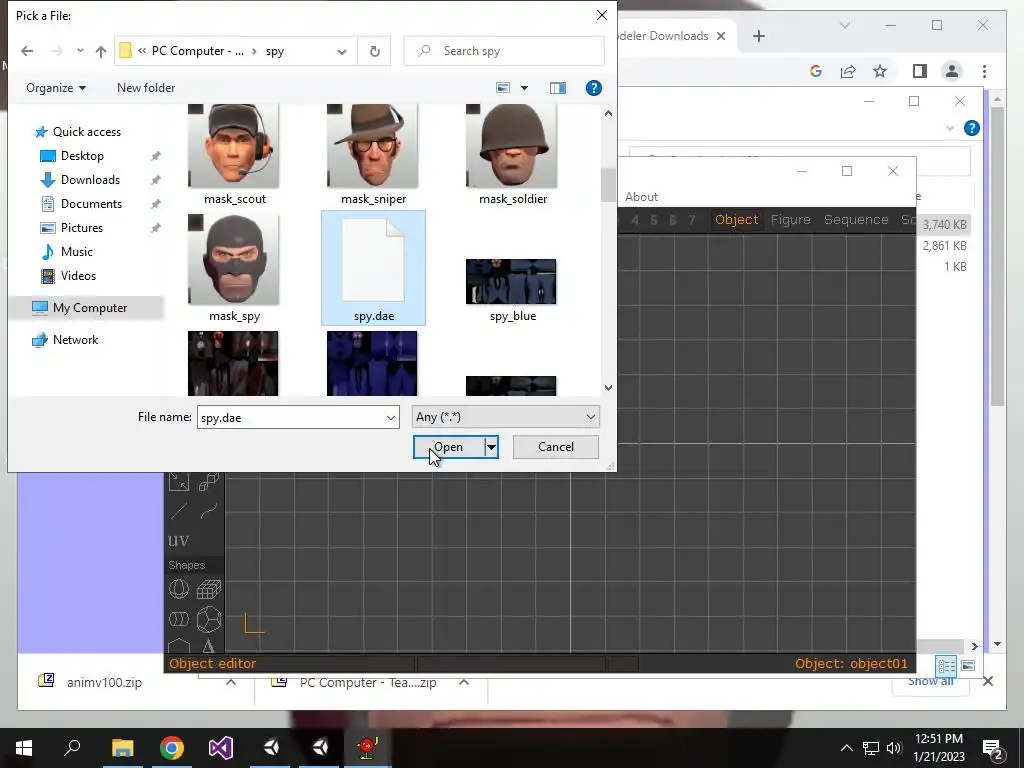Close the Chrome downloads bar

(988, 681)
